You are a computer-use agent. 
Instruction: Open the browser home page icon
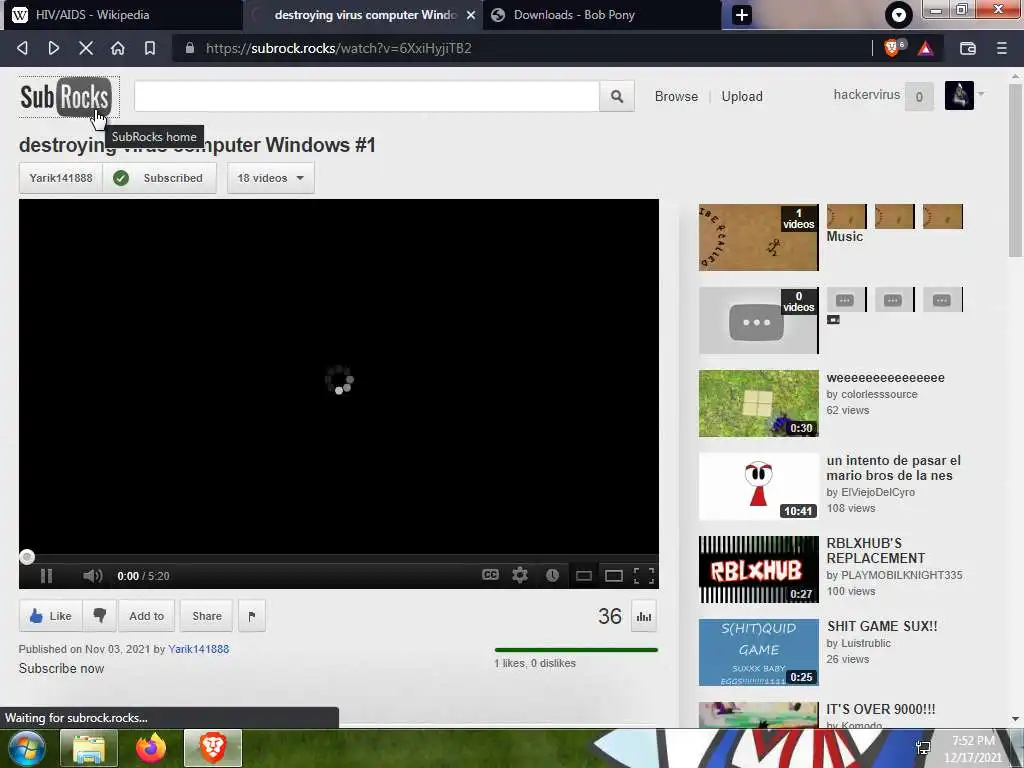118,48
